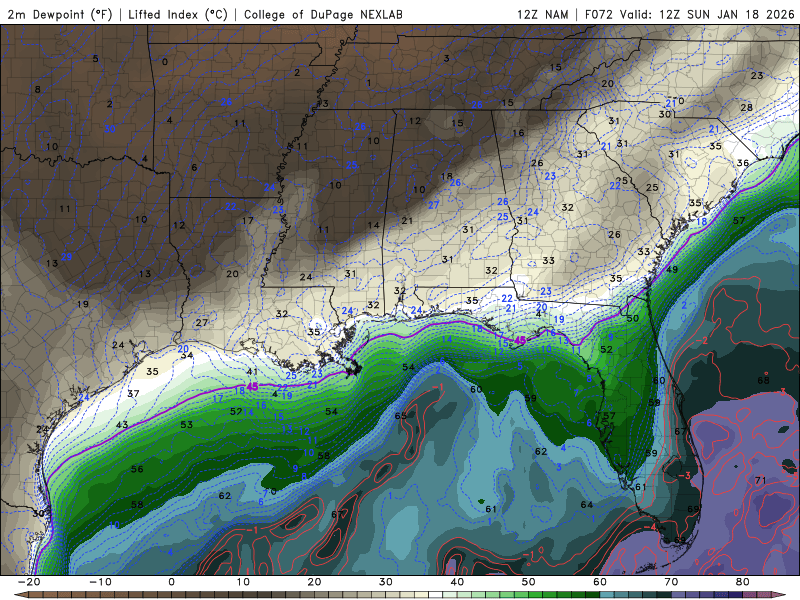Click the '80' tick label on the color scale
This screenshot has height=600, width=800.
743,582
